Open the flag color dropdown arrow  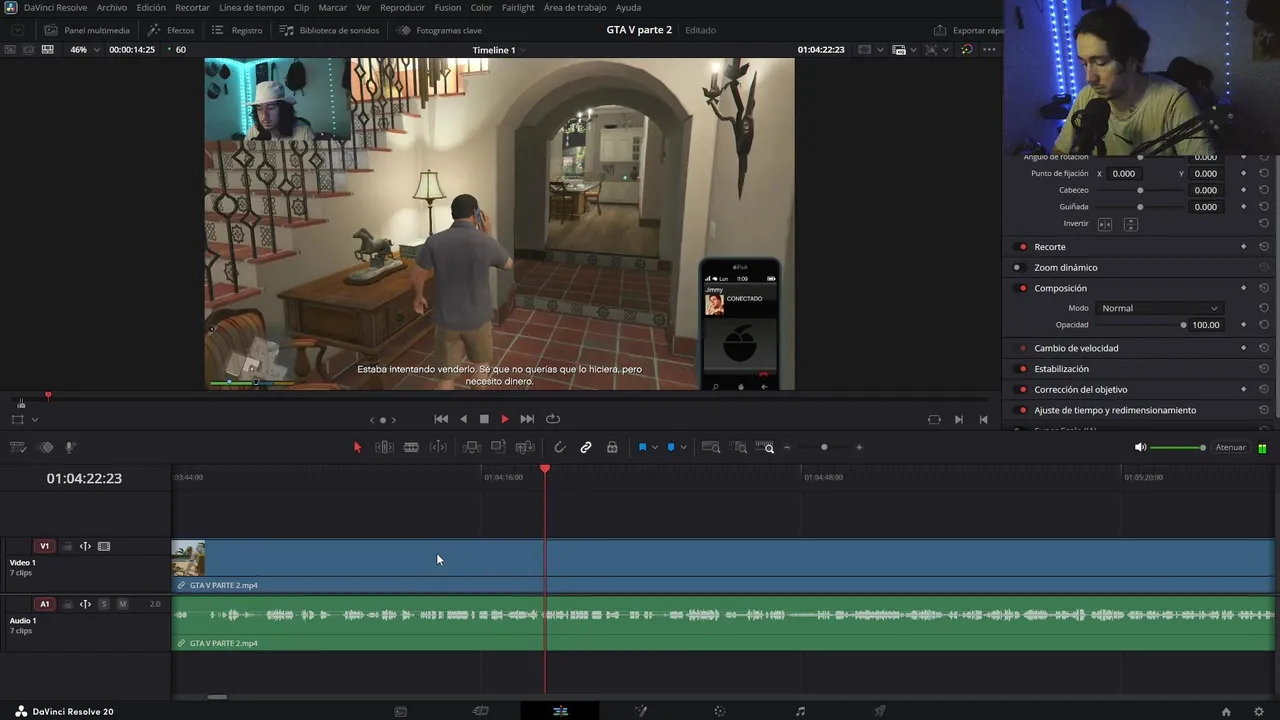(655, 447)
